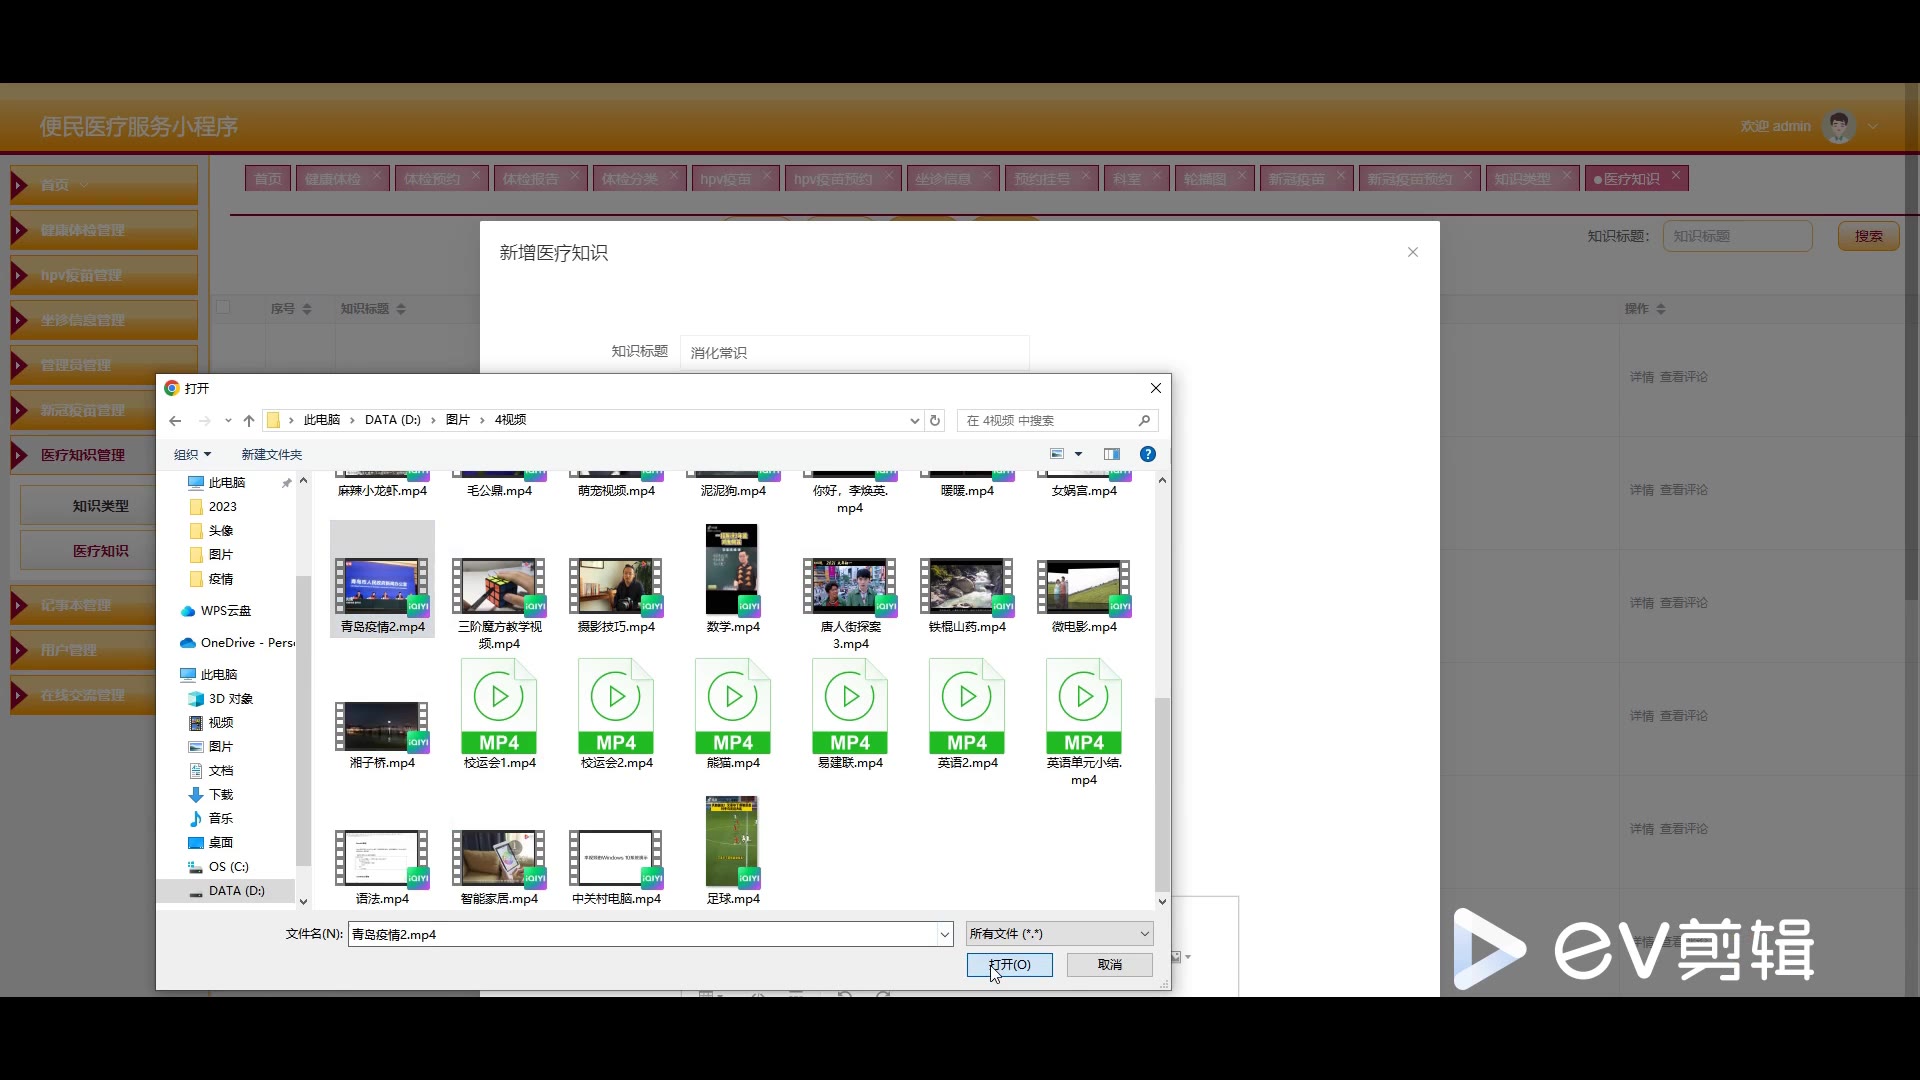Select 校运会1.mp4 file icon
This screenshot has height=1080, width=1920.
[499, 706]
